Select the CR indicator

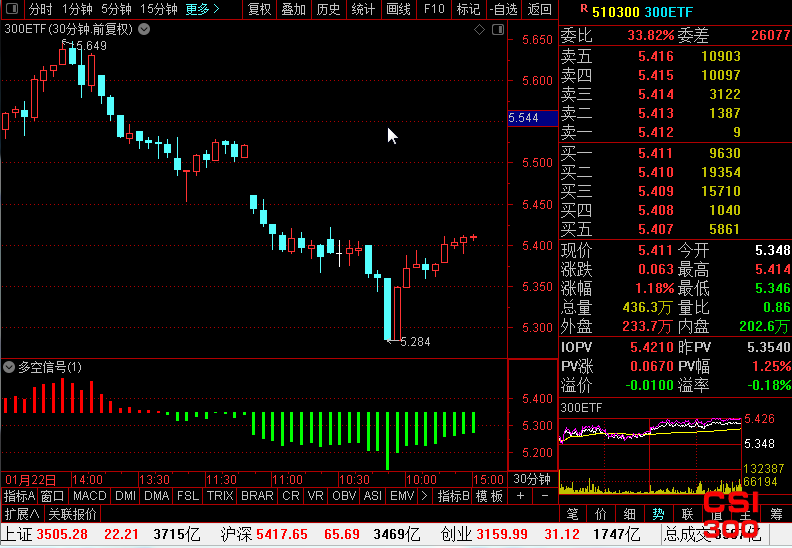[x=291, y=496]
